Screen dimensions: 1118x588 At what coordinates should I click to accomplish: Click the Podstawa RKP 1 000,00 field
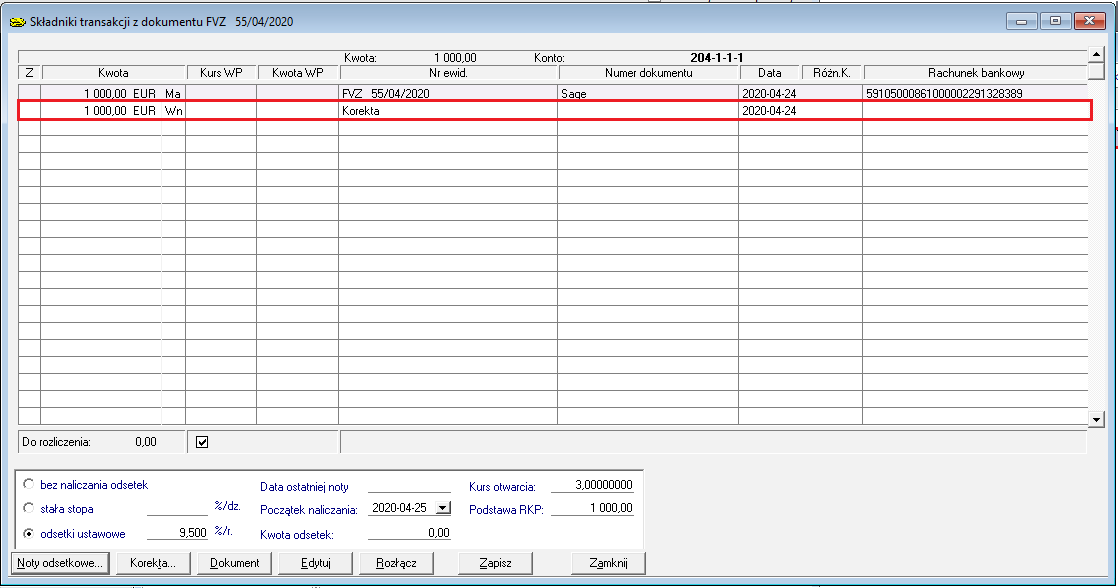593,508
